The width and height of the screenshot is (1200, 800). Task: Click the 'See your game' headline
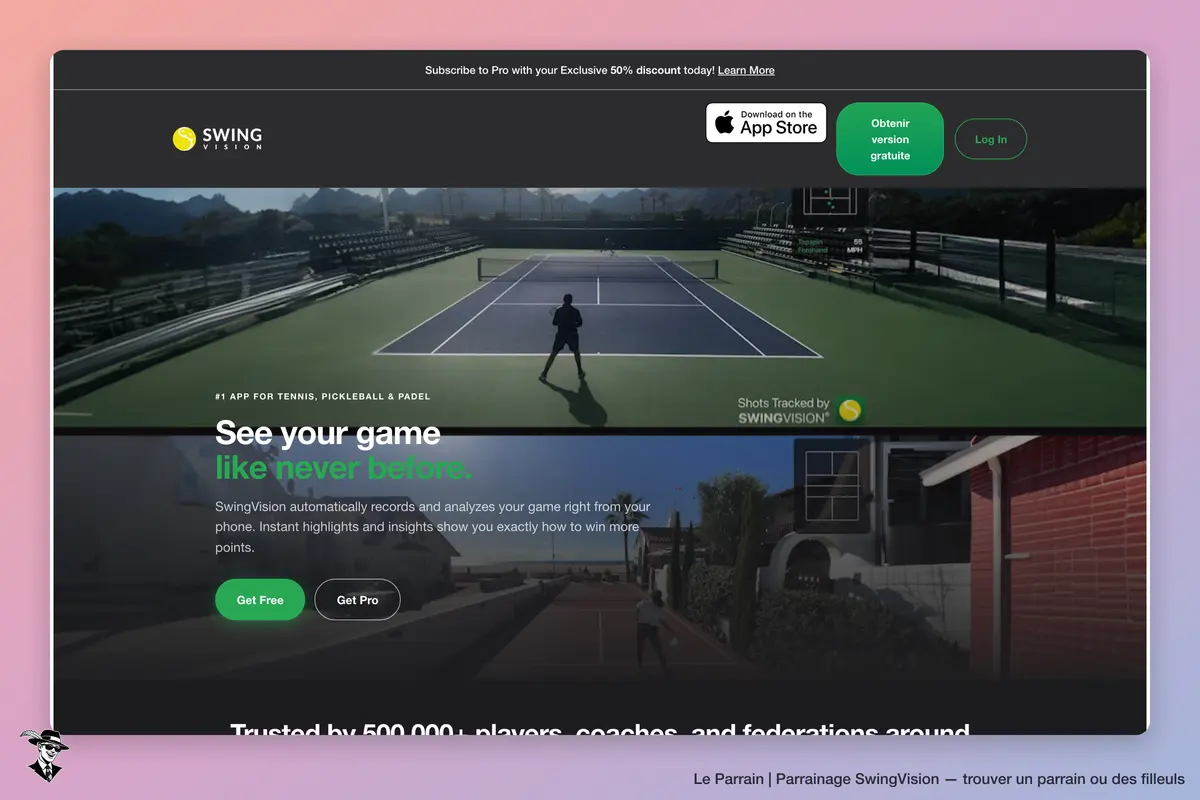click(x=328, y=433)
